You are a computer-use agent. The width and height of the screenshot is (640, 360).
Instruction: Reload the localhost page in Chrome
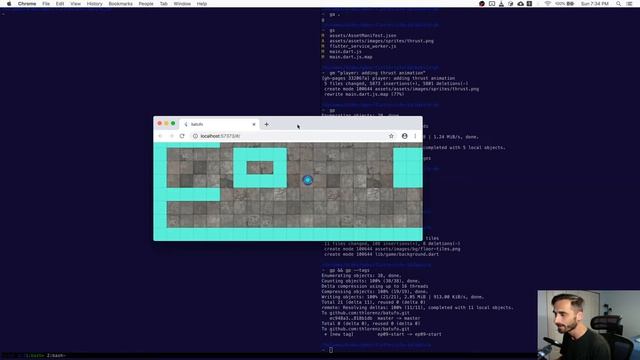(x=182, y=136)
